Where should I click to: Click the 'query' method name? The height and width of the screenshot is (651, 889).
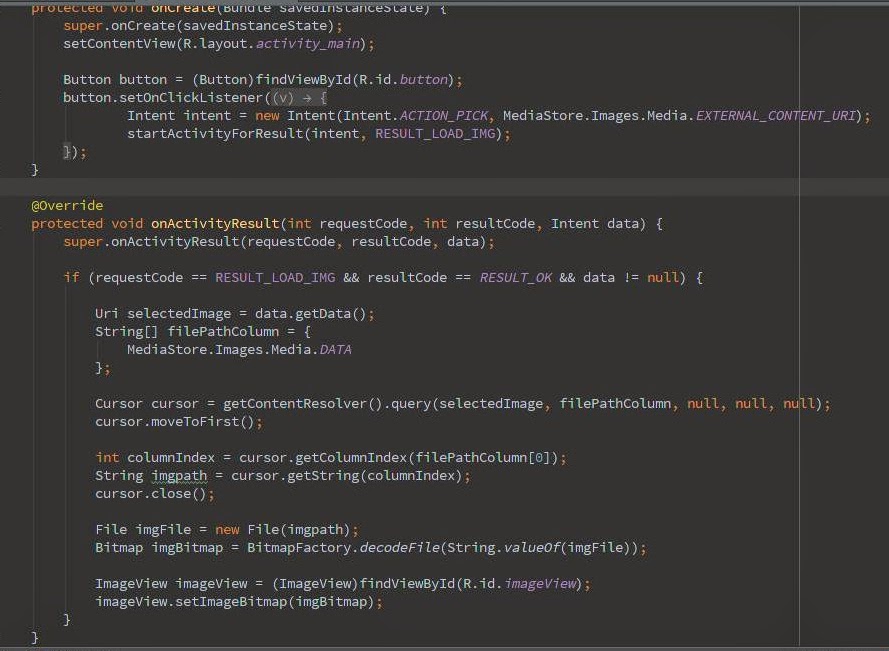pos(412,404)
